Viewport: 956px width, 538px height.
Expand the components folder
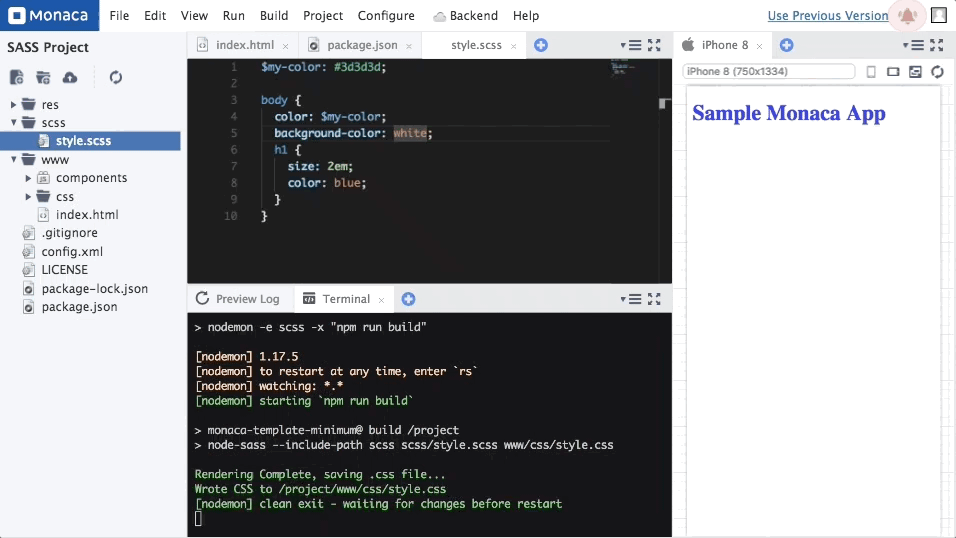(x=28, y=178)
